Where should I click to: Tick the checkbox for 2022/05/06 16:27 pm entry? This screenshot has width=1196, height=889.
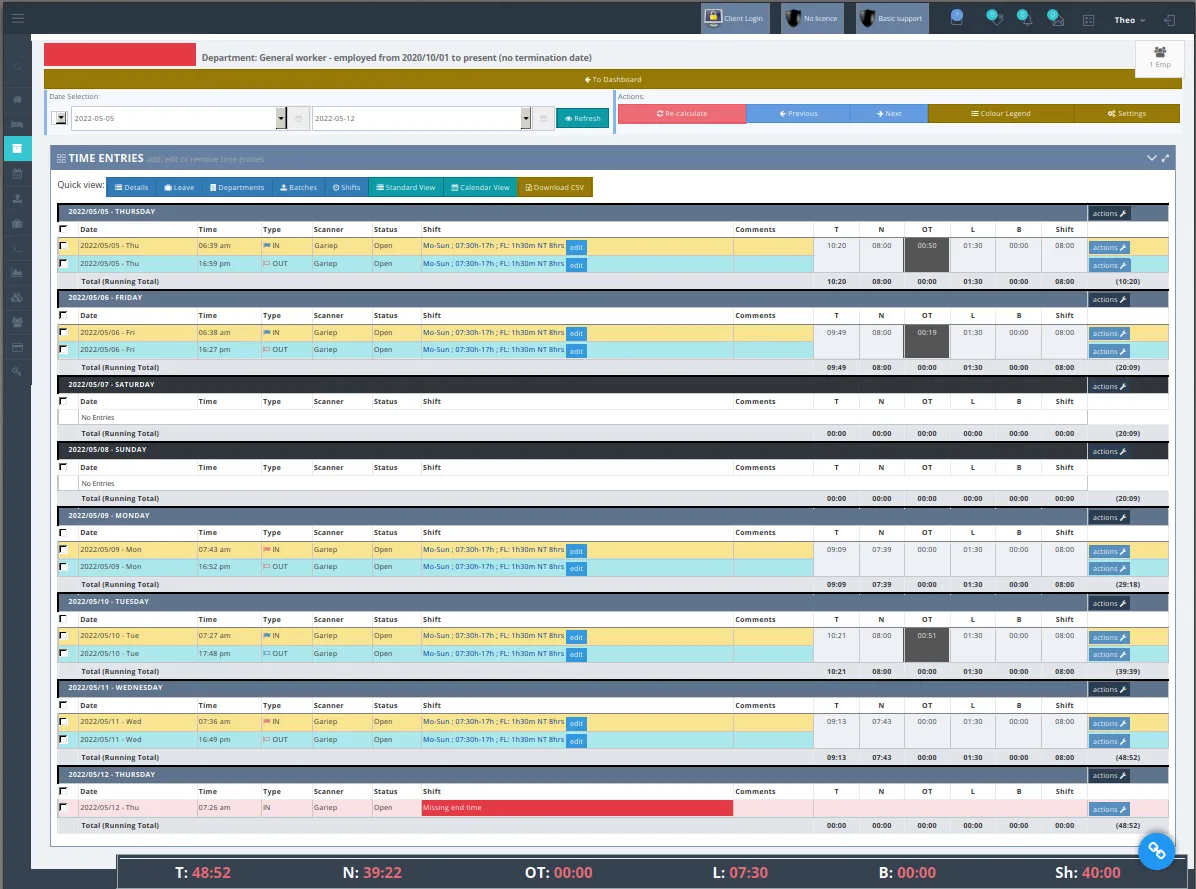[63, 349]
